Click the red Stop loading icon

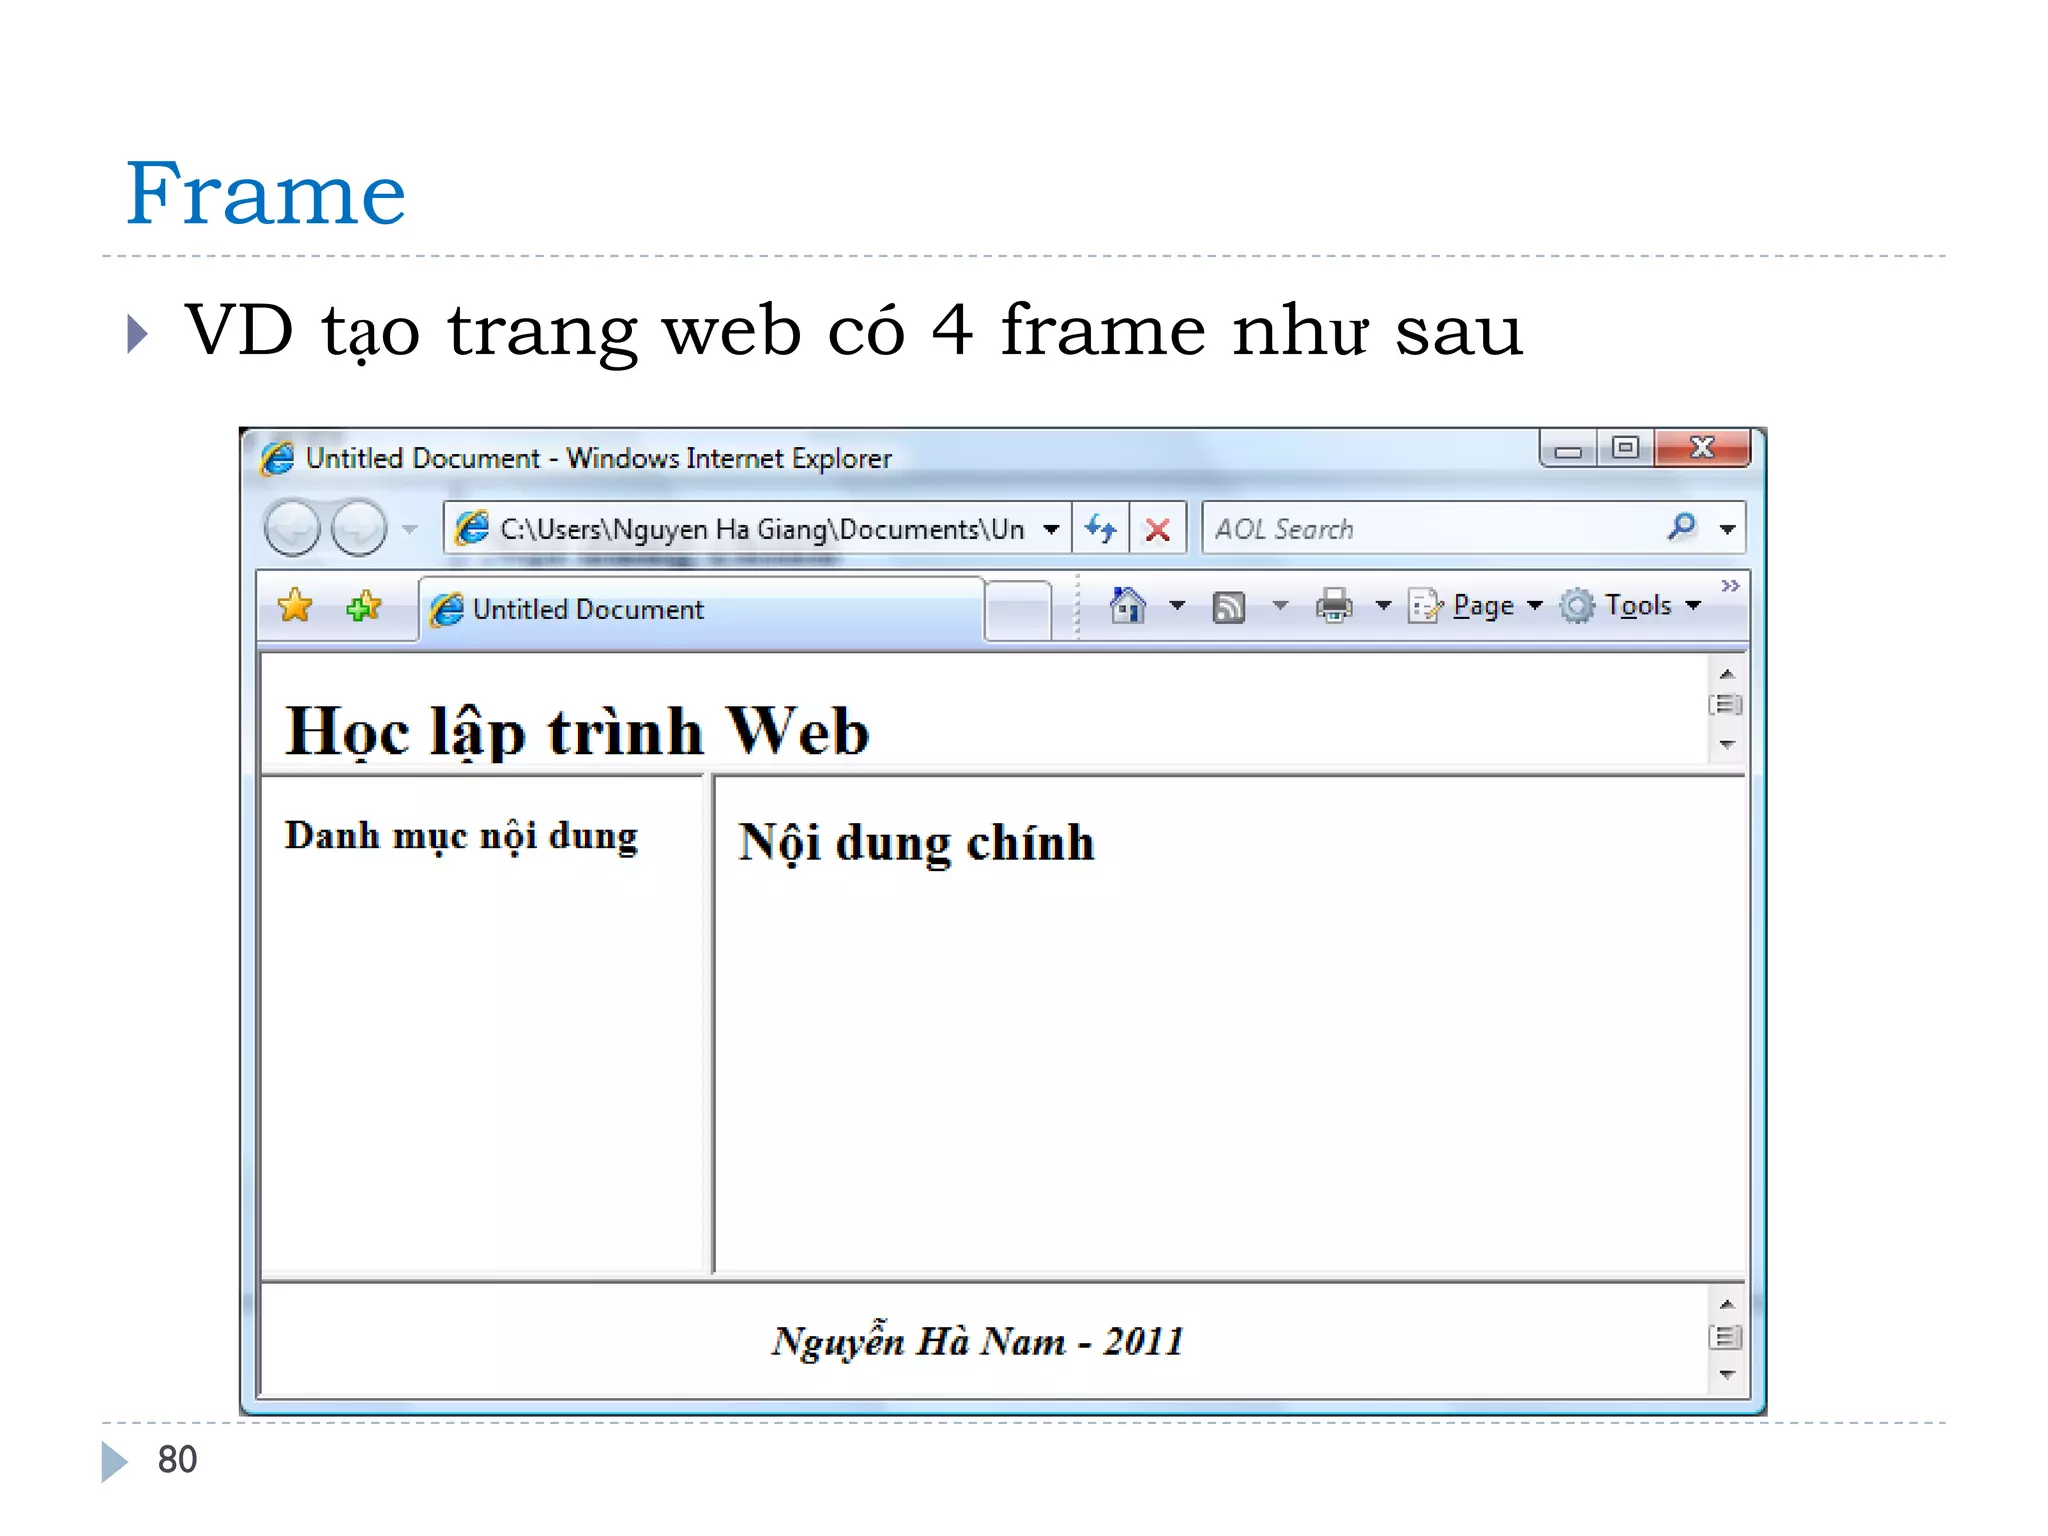click(1158, 529)
